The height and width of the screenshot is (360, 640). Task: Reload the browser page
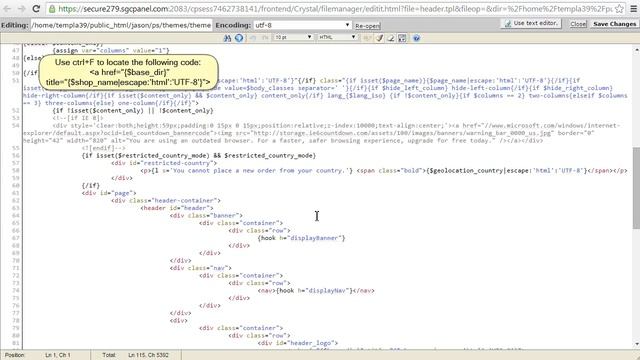pos(36,9)
